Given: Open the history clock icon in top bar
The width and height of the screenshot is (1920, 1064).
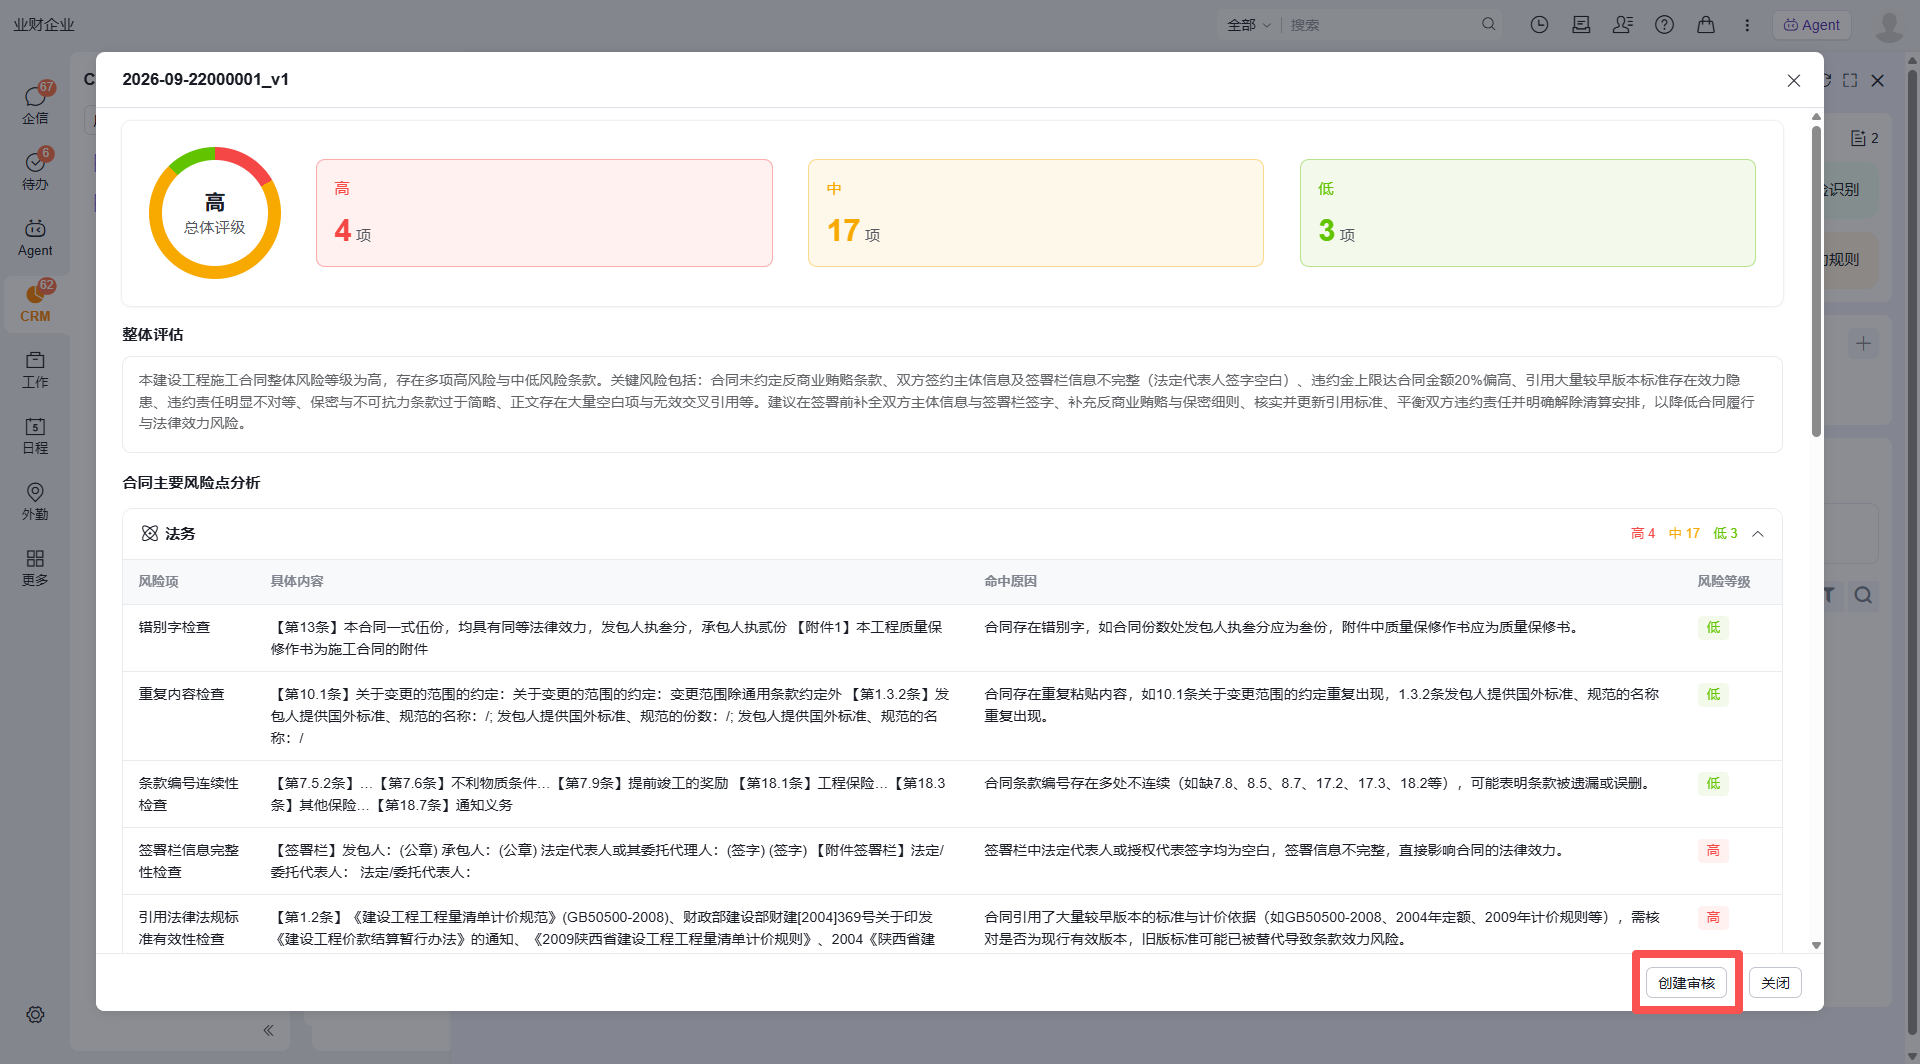Looking at the screenshot, I should 1539,25.
